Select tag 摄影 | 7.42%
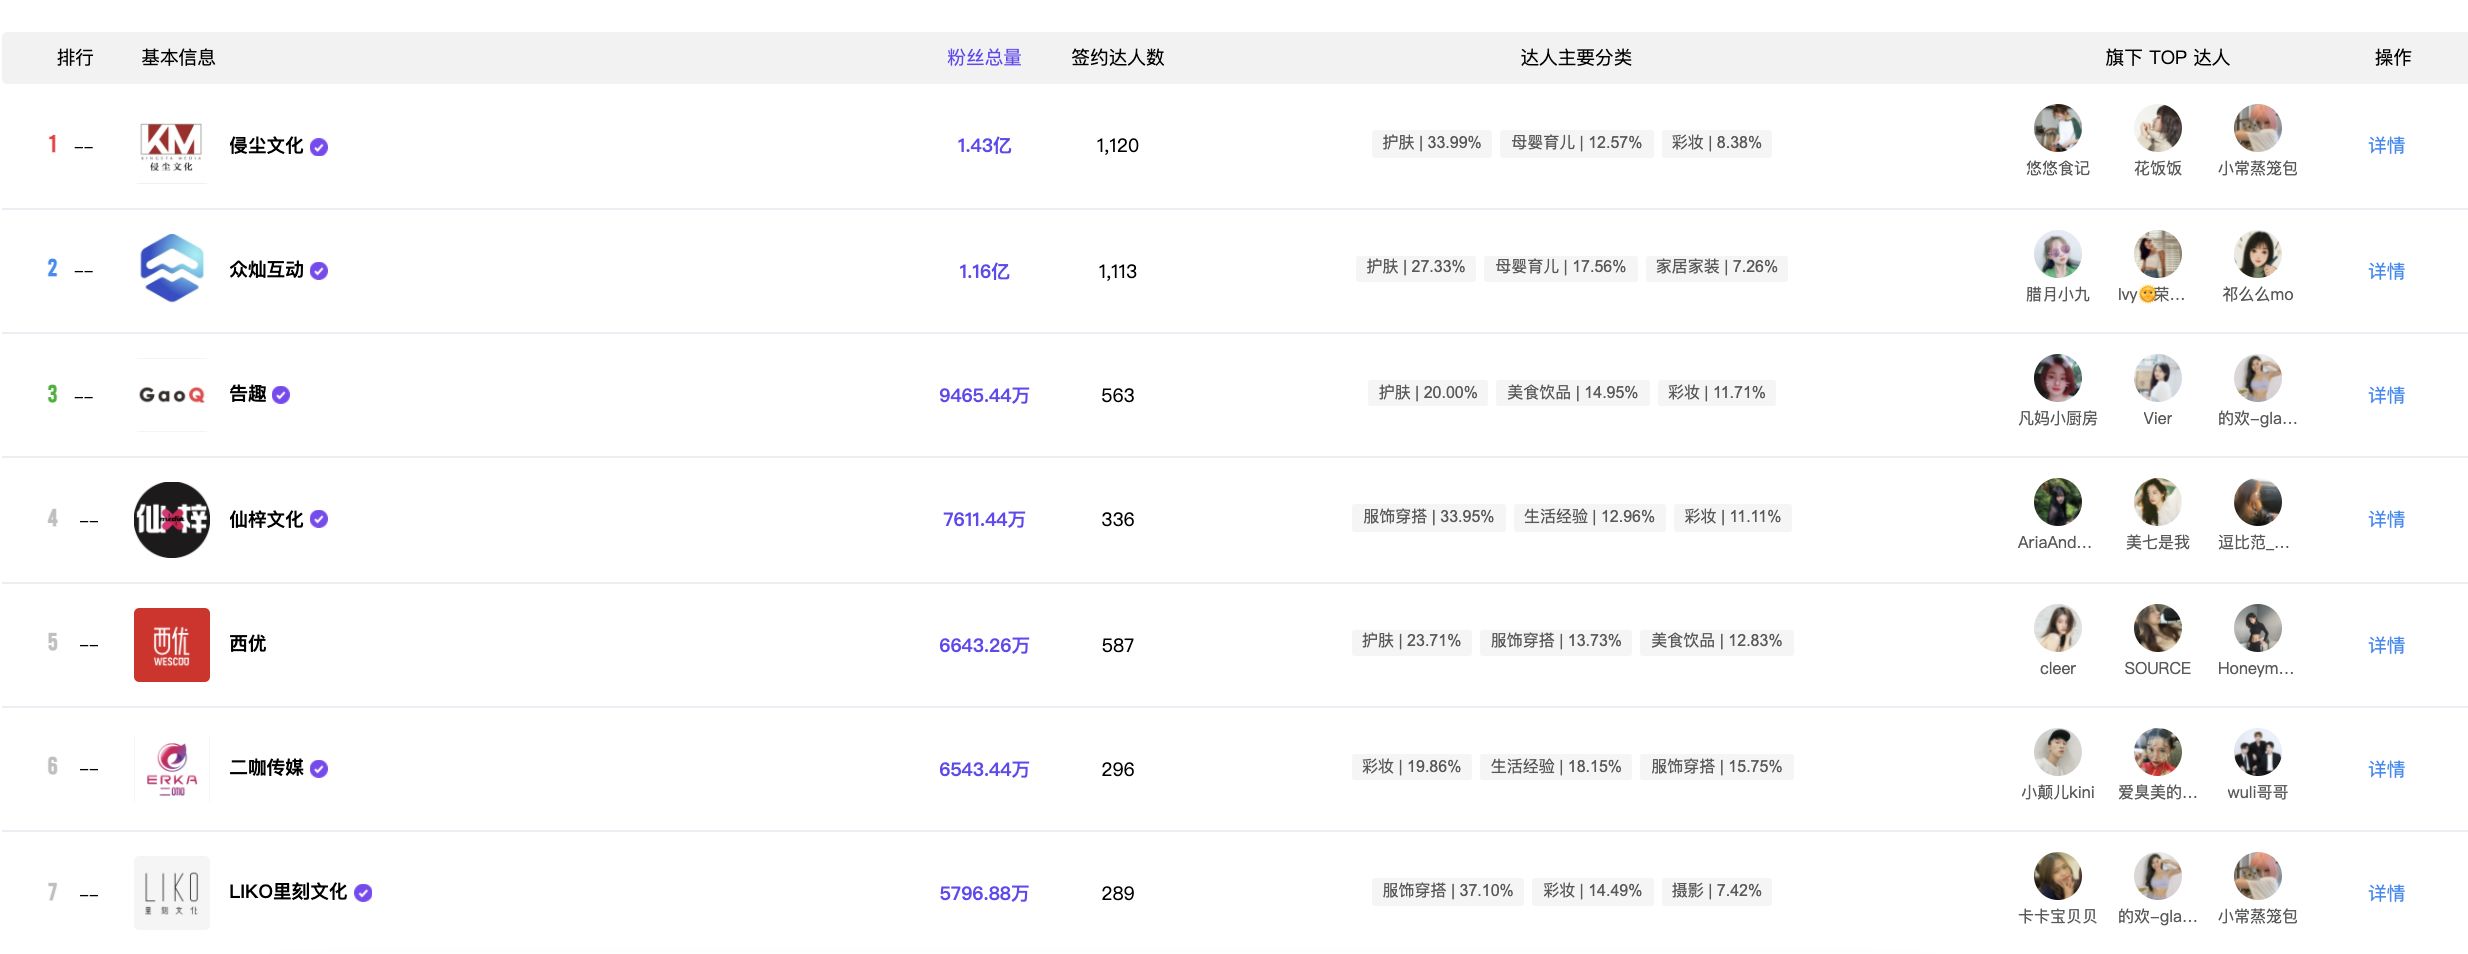 click(x=1716, y=891)
